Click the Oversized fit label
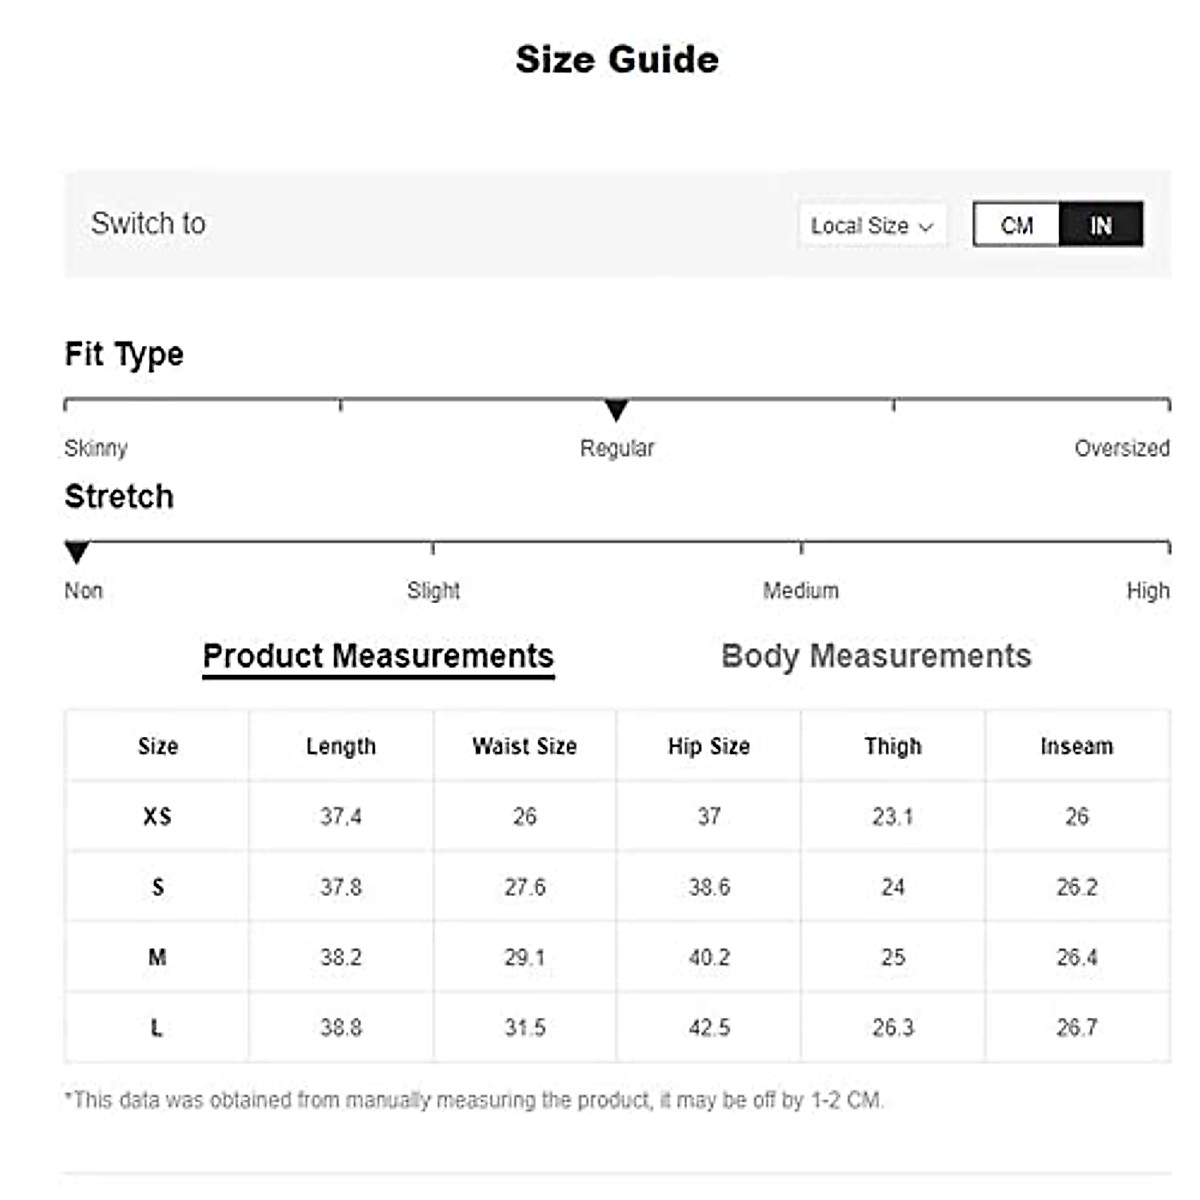The height and width of the screenshot is (1200, 1200). pos(1121,448)
